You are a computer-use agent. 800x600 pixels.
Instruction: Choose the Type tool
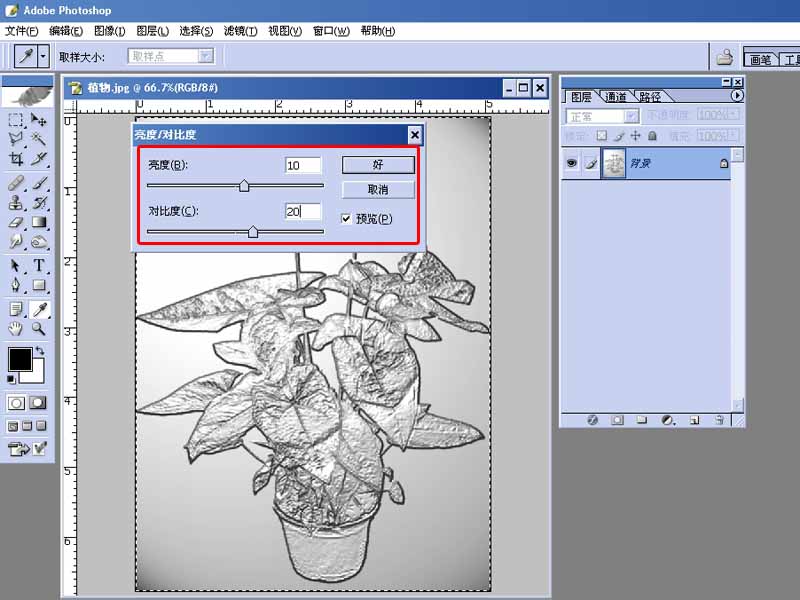tap(39, 266)
